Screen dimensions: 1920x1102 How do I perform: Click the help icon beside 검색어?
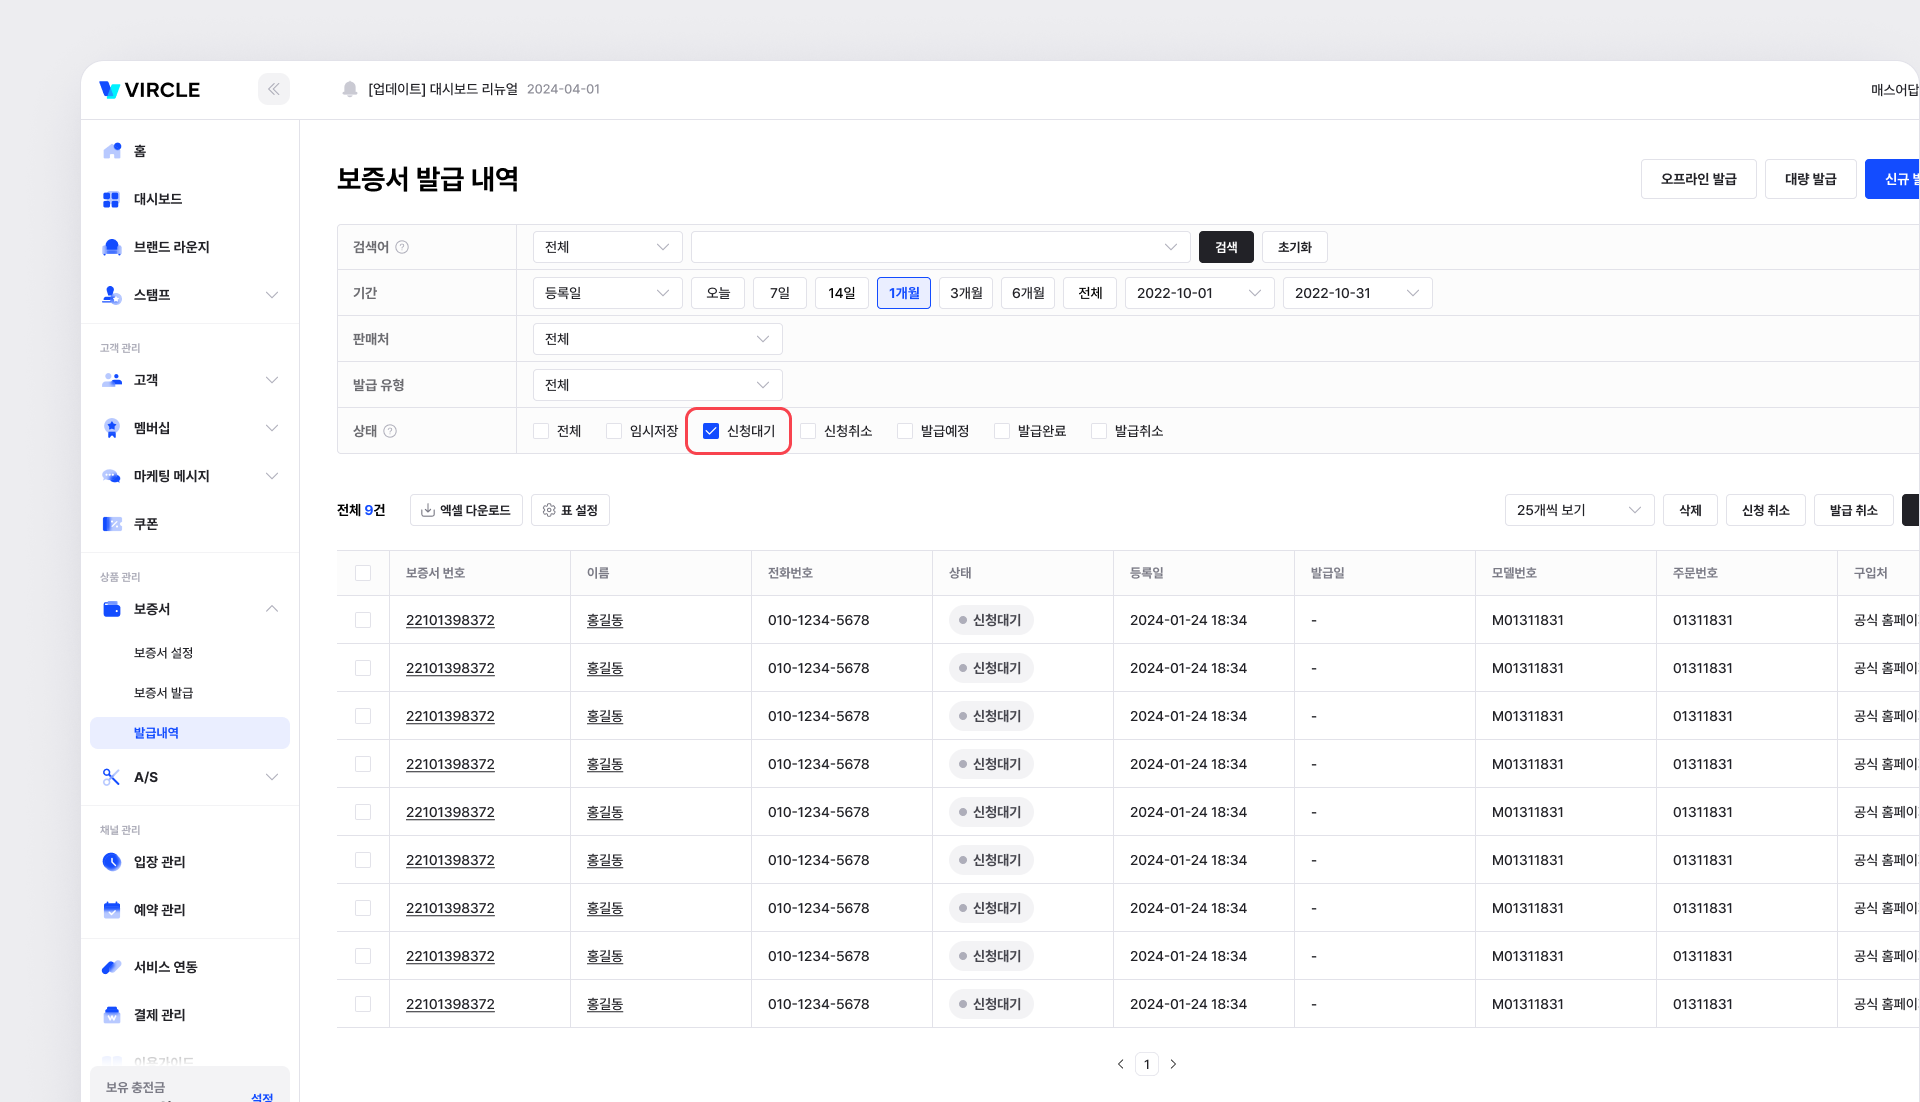point(402,247)
